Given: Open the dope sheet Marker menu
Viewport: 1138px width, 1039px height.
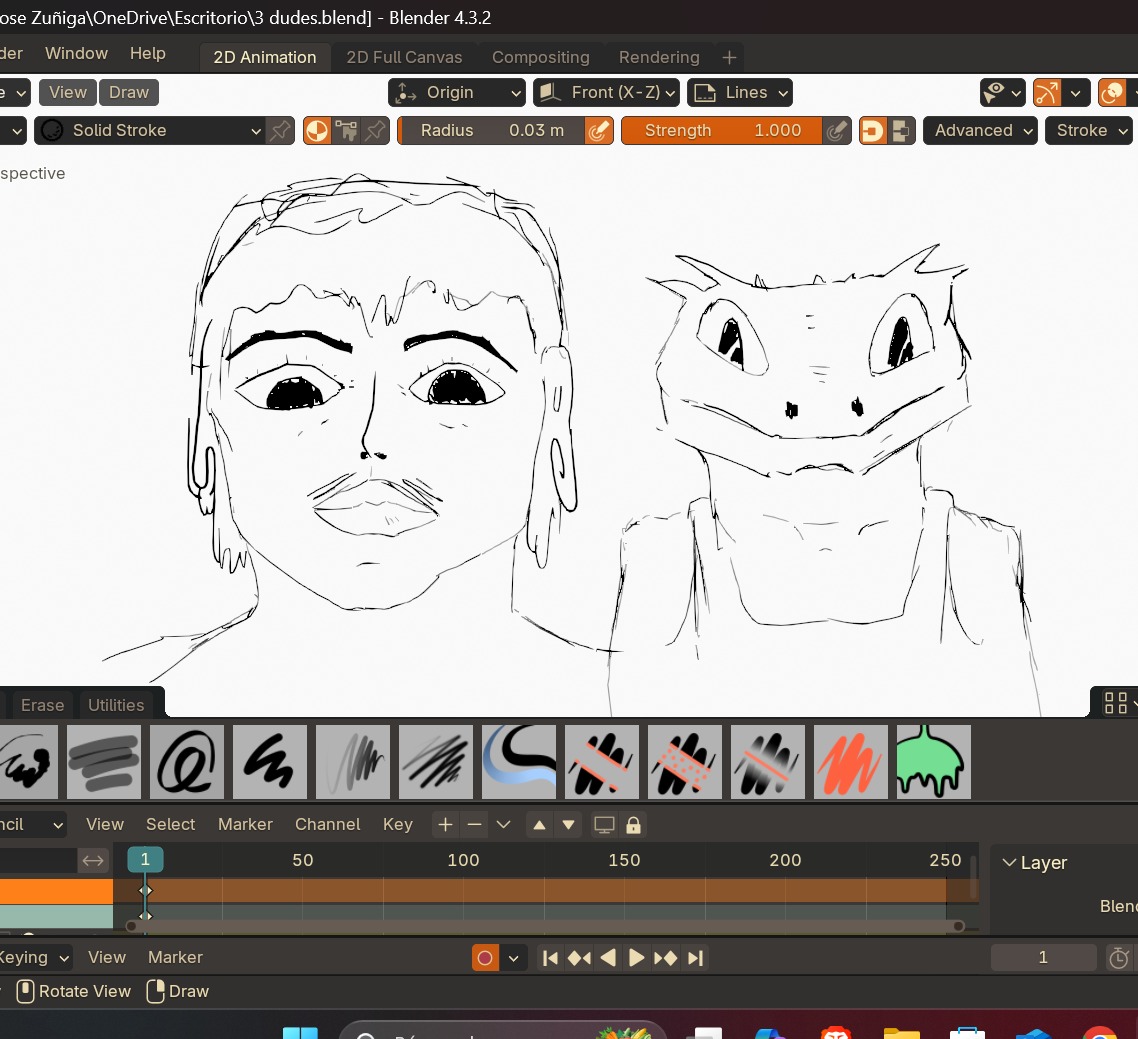Looking at the screenshot, I should [245, 824].
